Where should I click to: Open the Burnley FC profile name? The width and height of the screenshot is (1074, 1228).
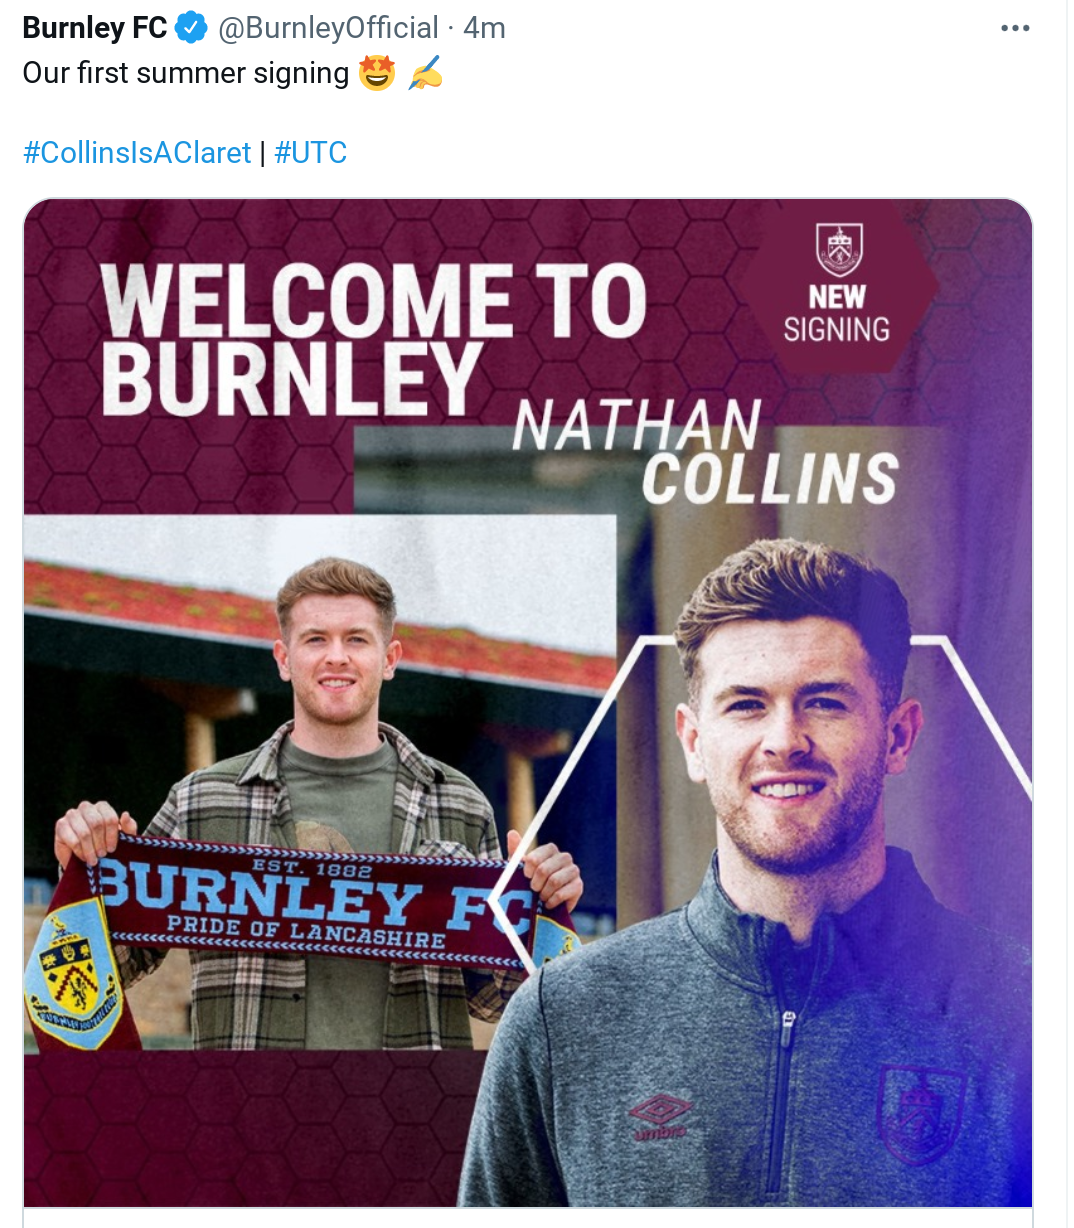95,28
